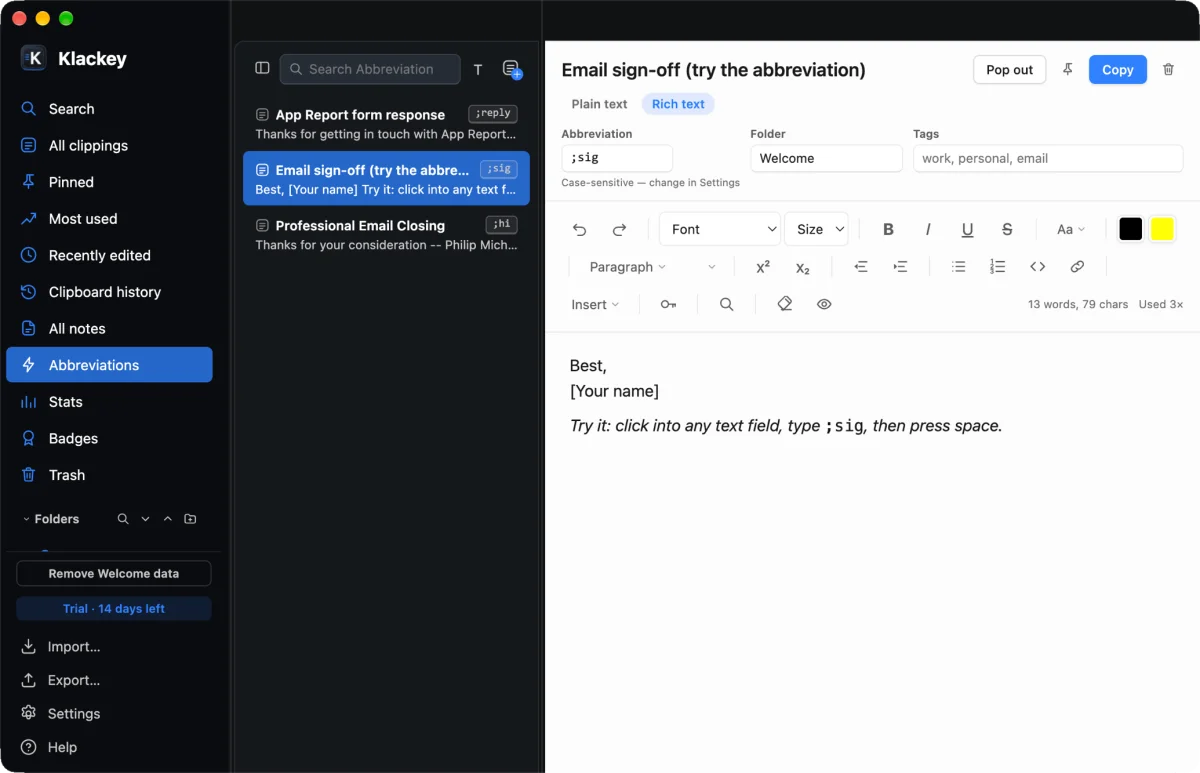Redo the last edit
The height and width of the screenshot is (773, 1200).
619,229
